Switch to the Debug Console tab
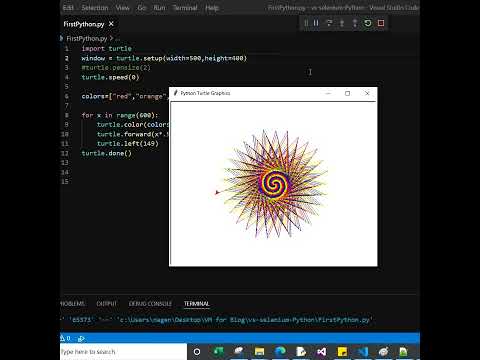This screenshot has width=480, height=360. (150, 304)
